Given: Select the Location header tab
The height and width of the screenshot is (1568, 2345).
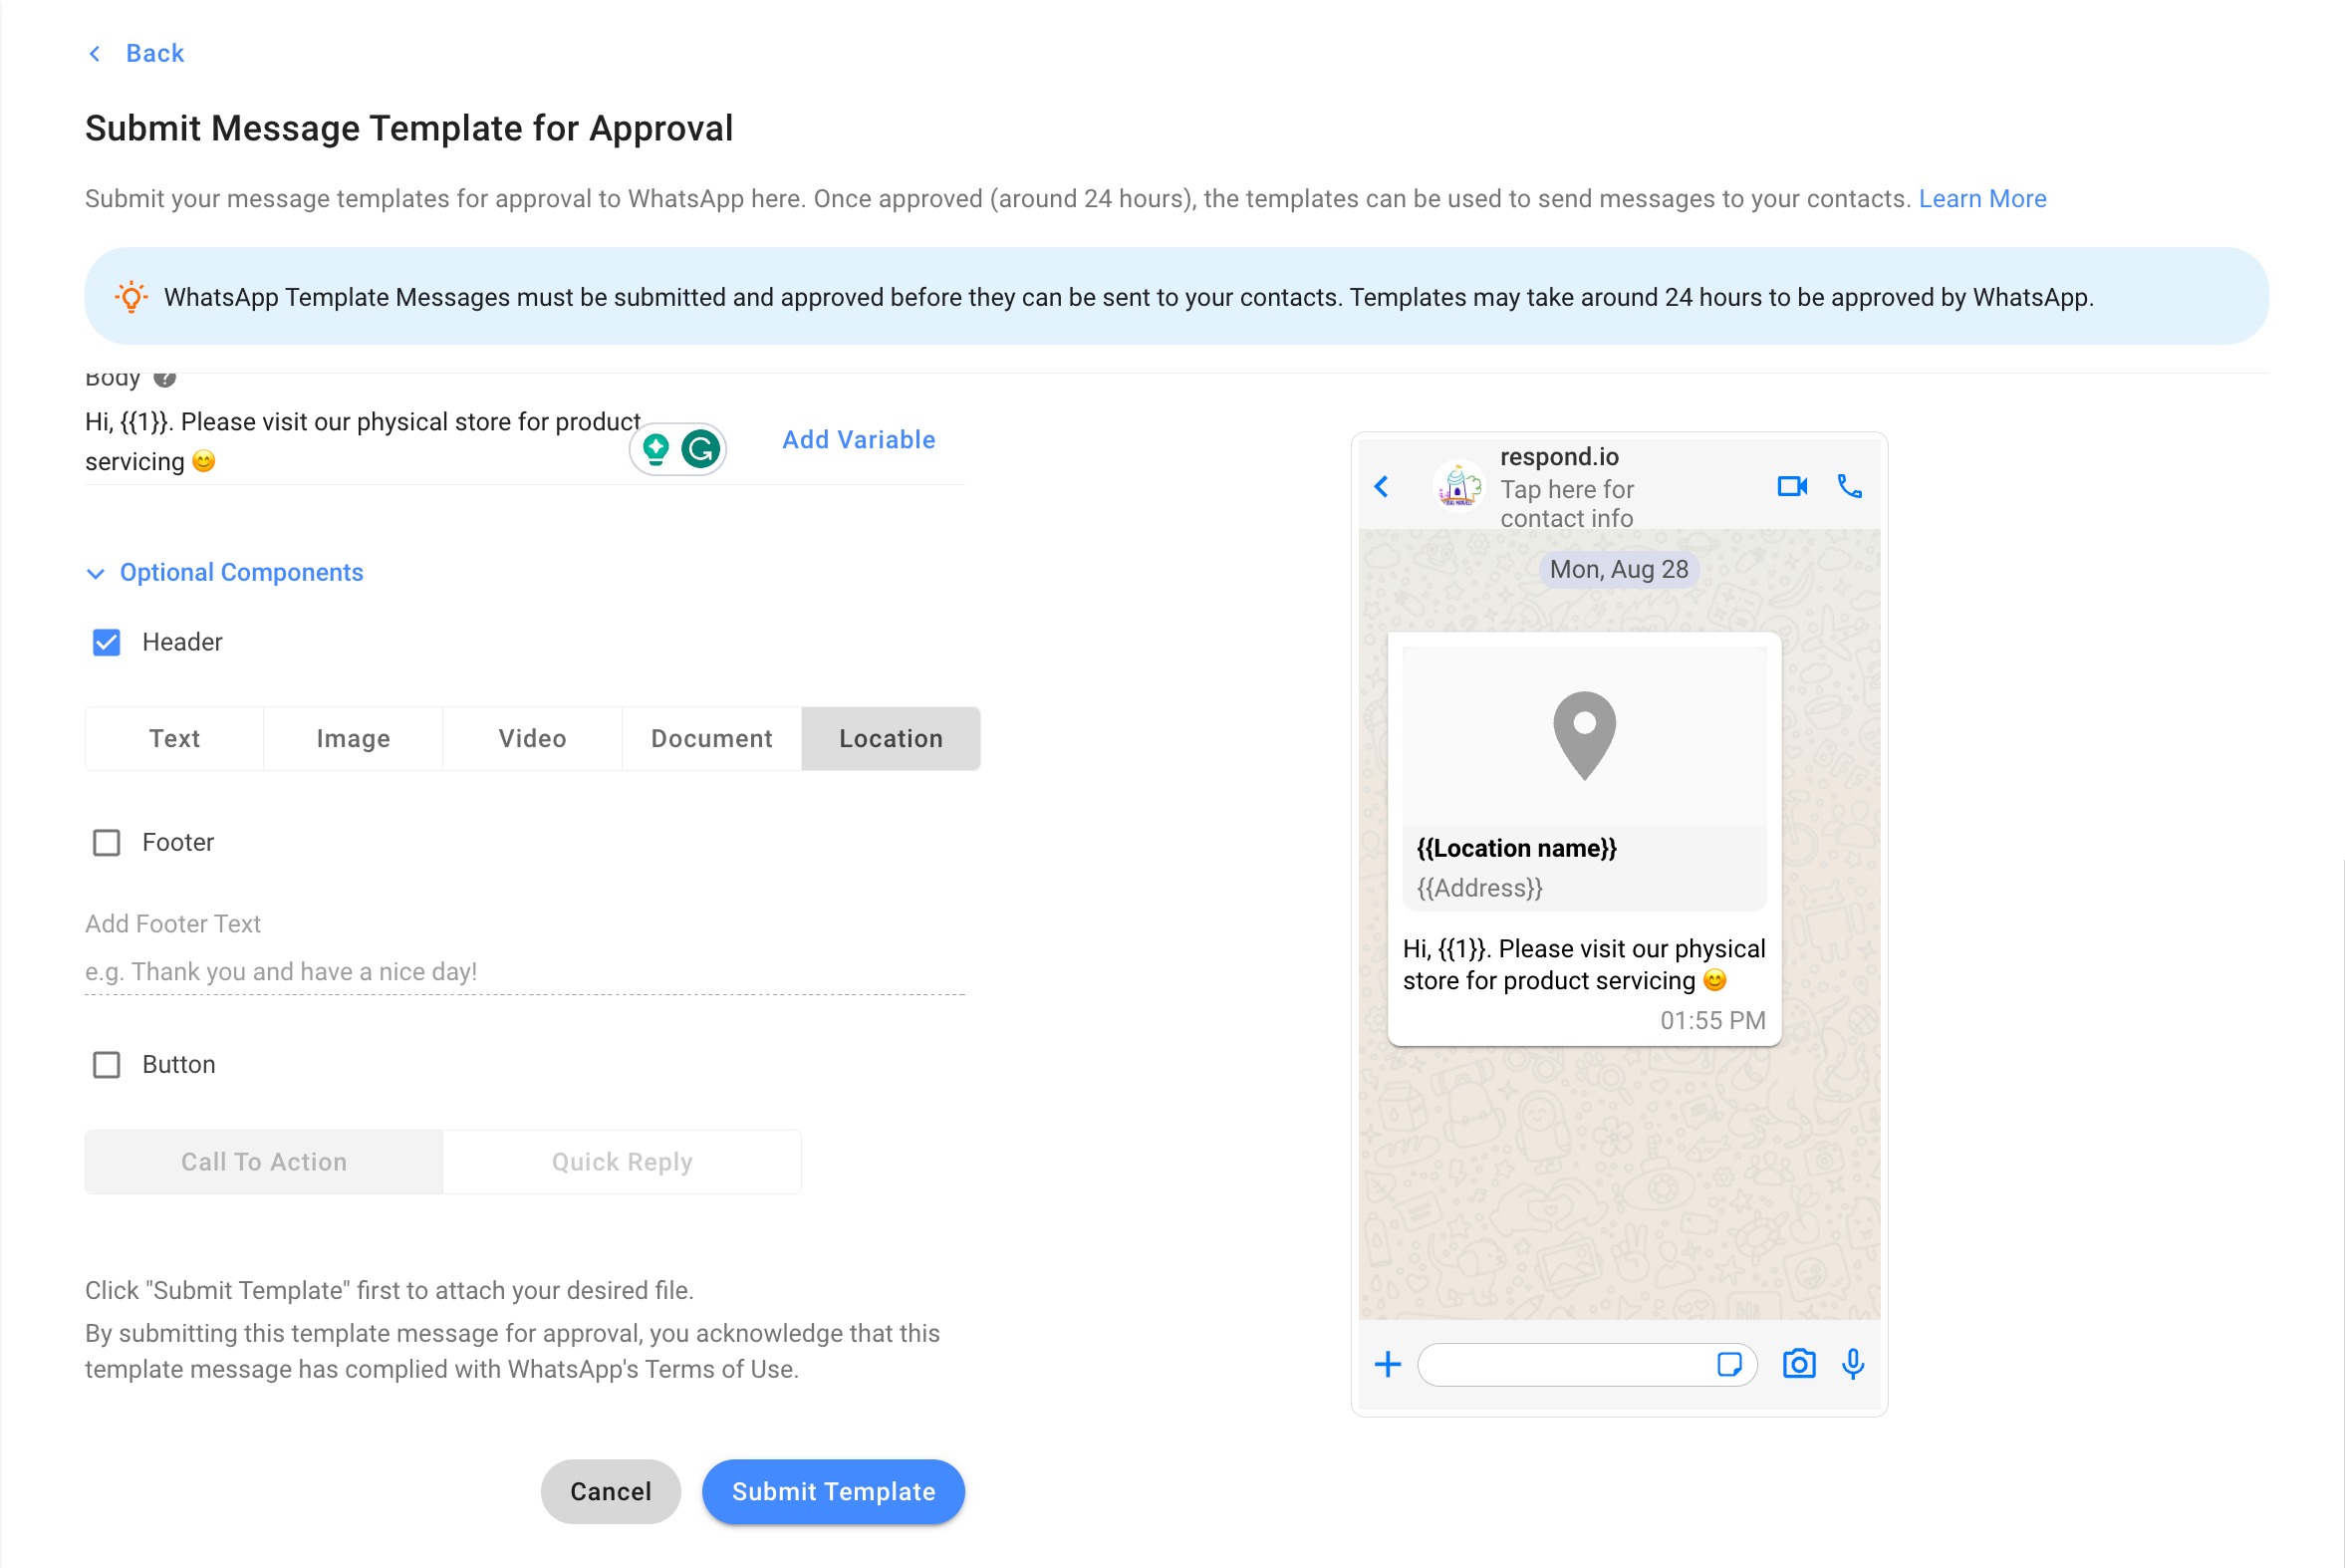Looking at the screenshot, I should [x=891, y=737].
